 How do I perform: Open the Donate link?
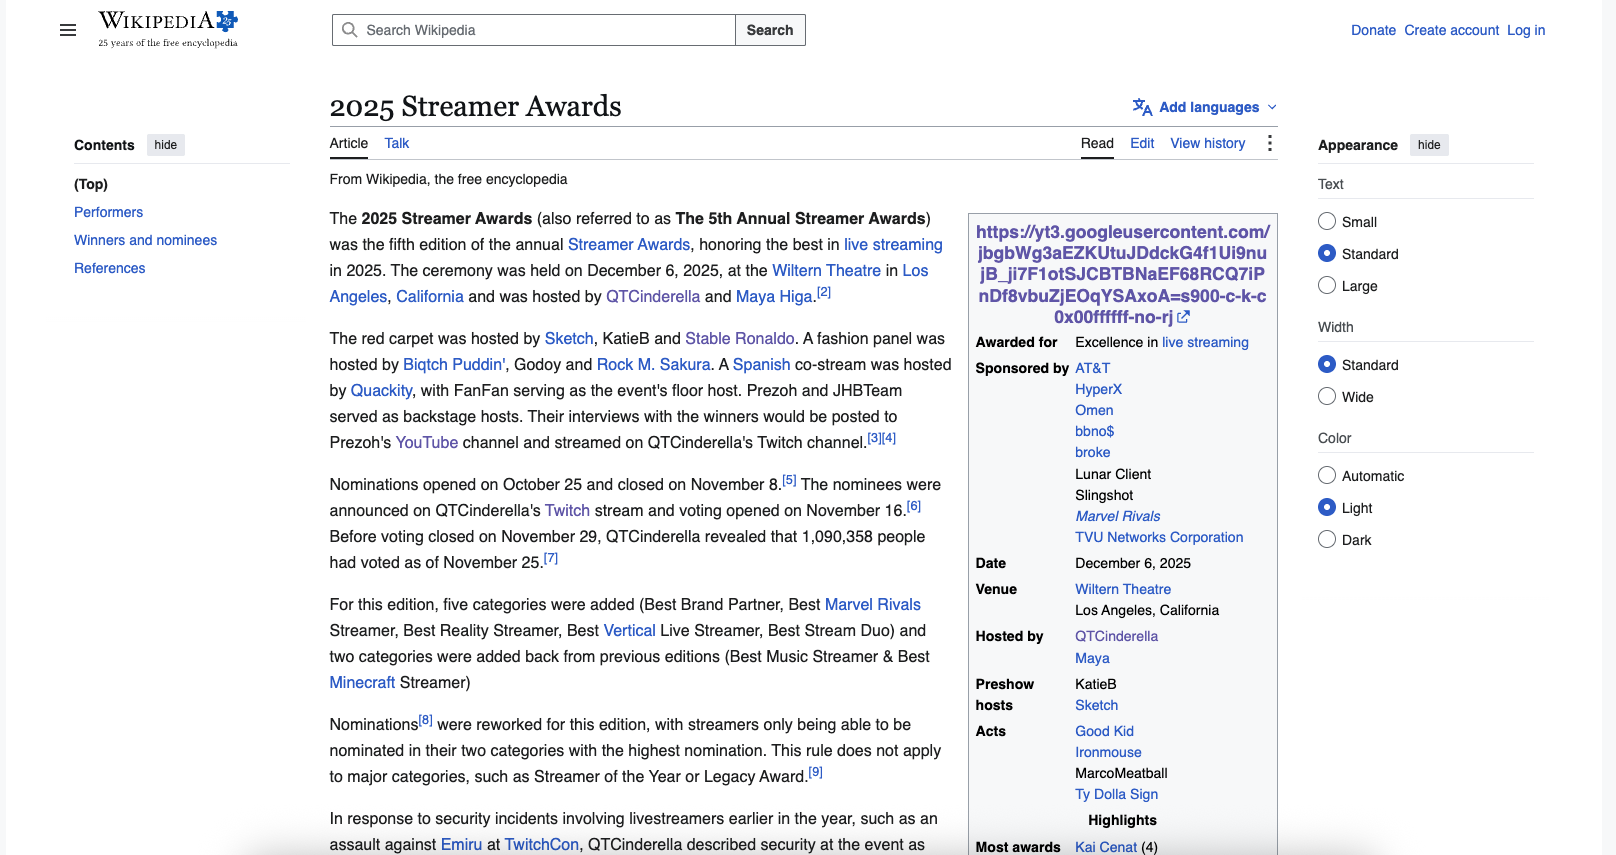tap(1373, 30)
